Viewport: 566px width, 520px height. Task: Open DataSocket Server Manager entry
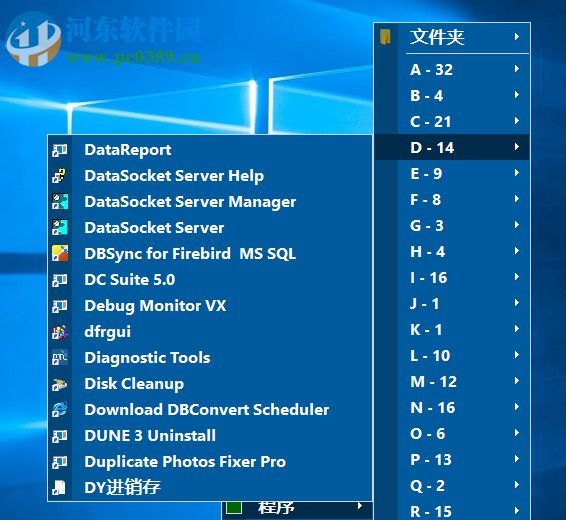210,202
